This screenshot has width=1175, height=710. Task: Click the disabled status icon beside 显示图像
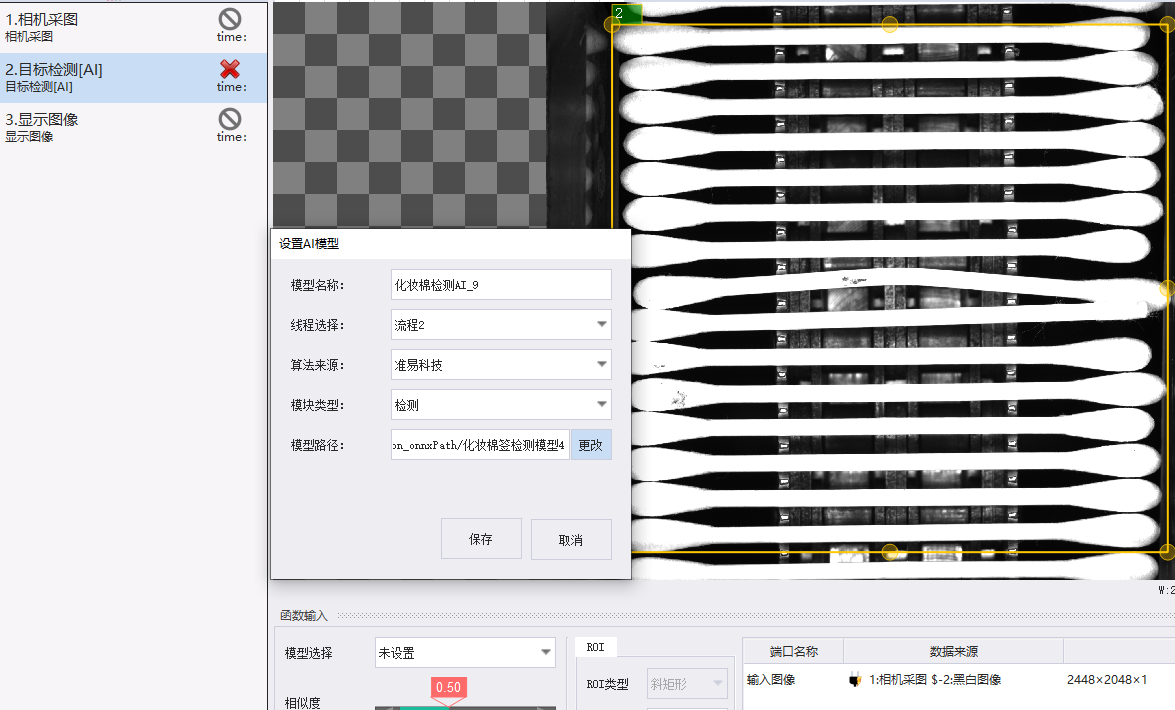tap(230, 119)
